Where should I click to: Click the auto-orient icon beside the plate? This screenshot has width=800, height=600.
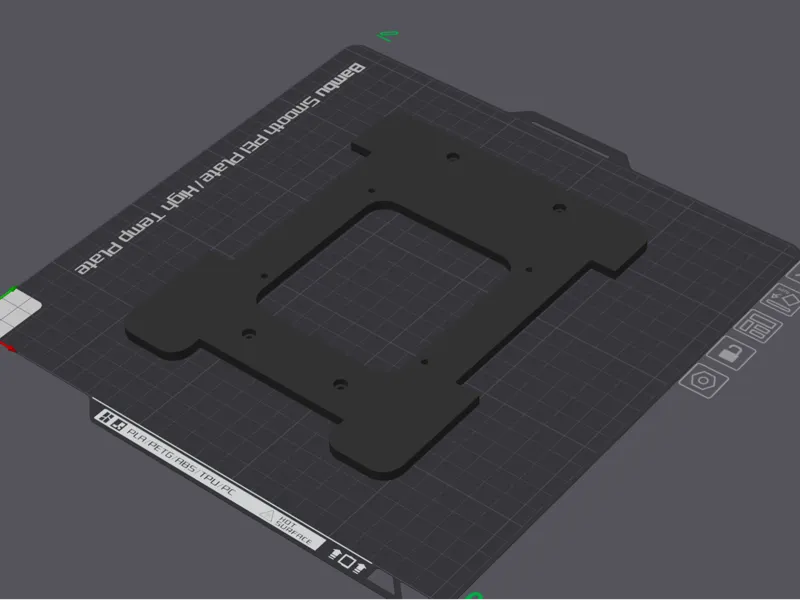(x=782, y=299)
